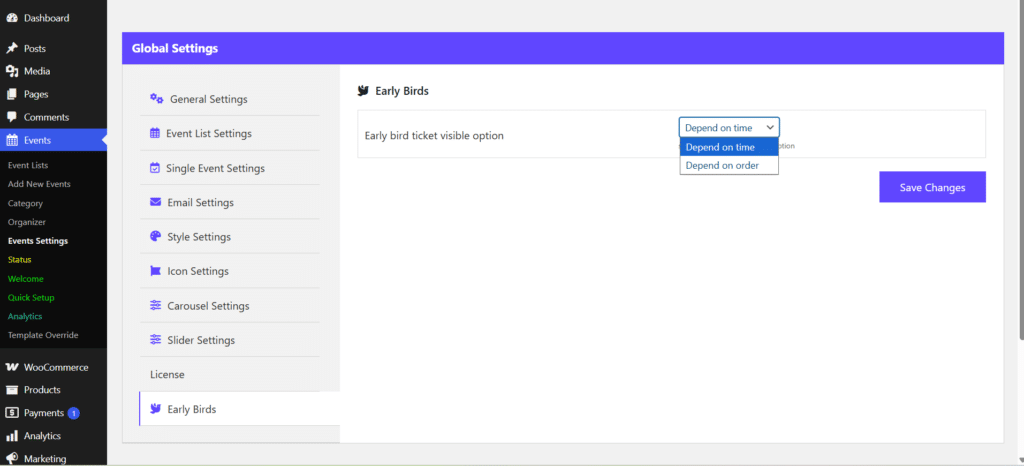Open Analytics link under Events
The height and width of the screenshot is (466, 1024).
tap(25, 317)
